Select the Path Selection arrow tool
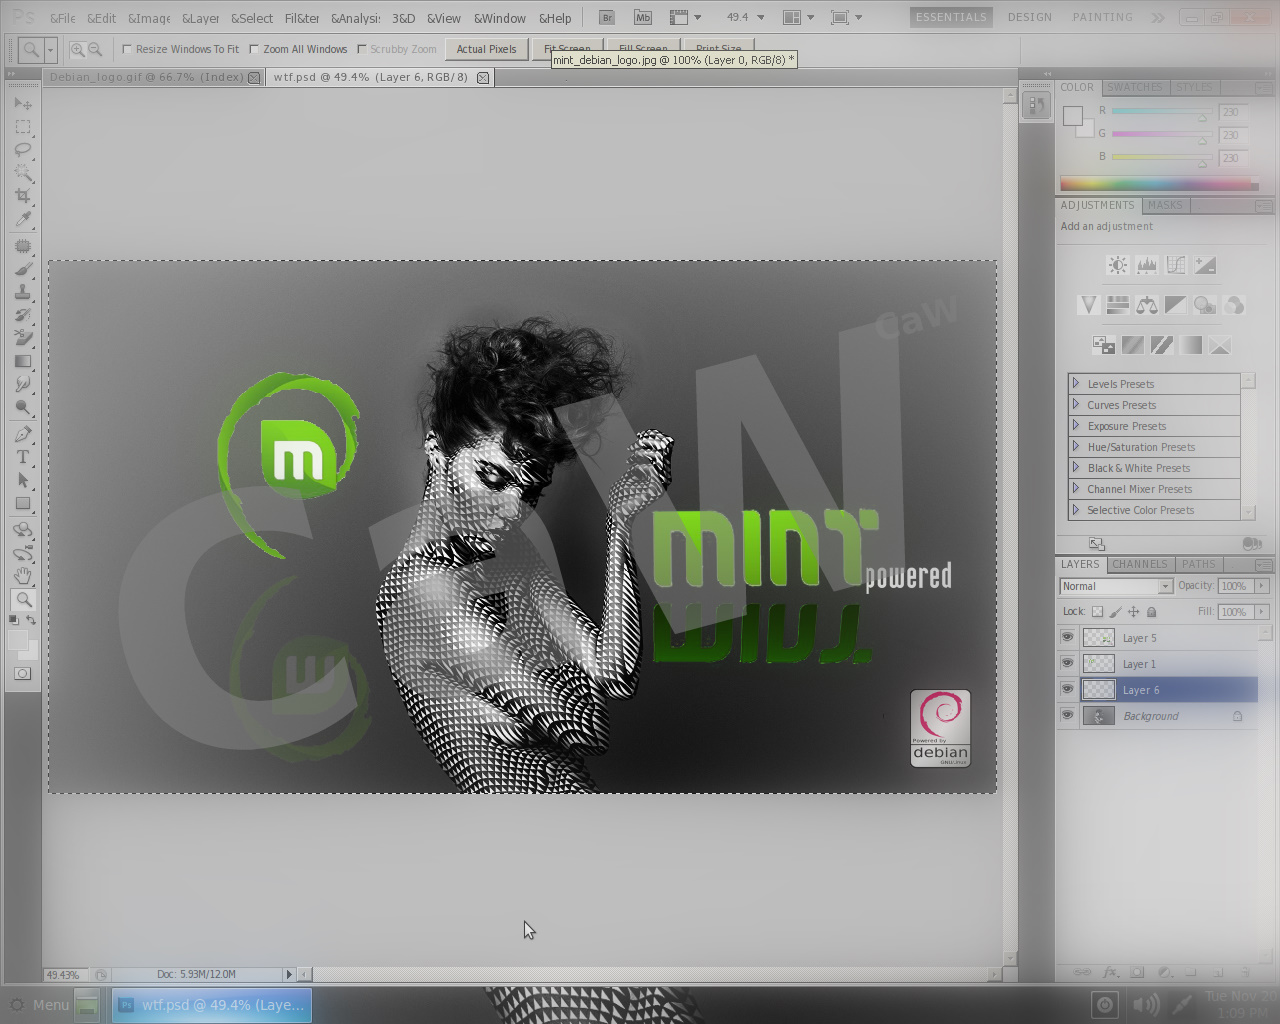 coord(23,480)
